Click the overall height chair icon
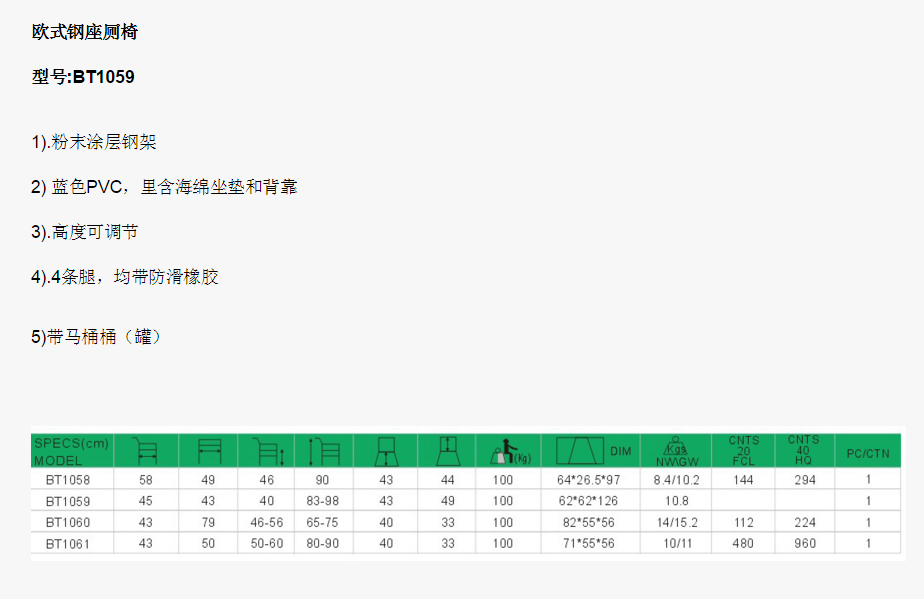 pyautogui.click(x=325, y=452)
